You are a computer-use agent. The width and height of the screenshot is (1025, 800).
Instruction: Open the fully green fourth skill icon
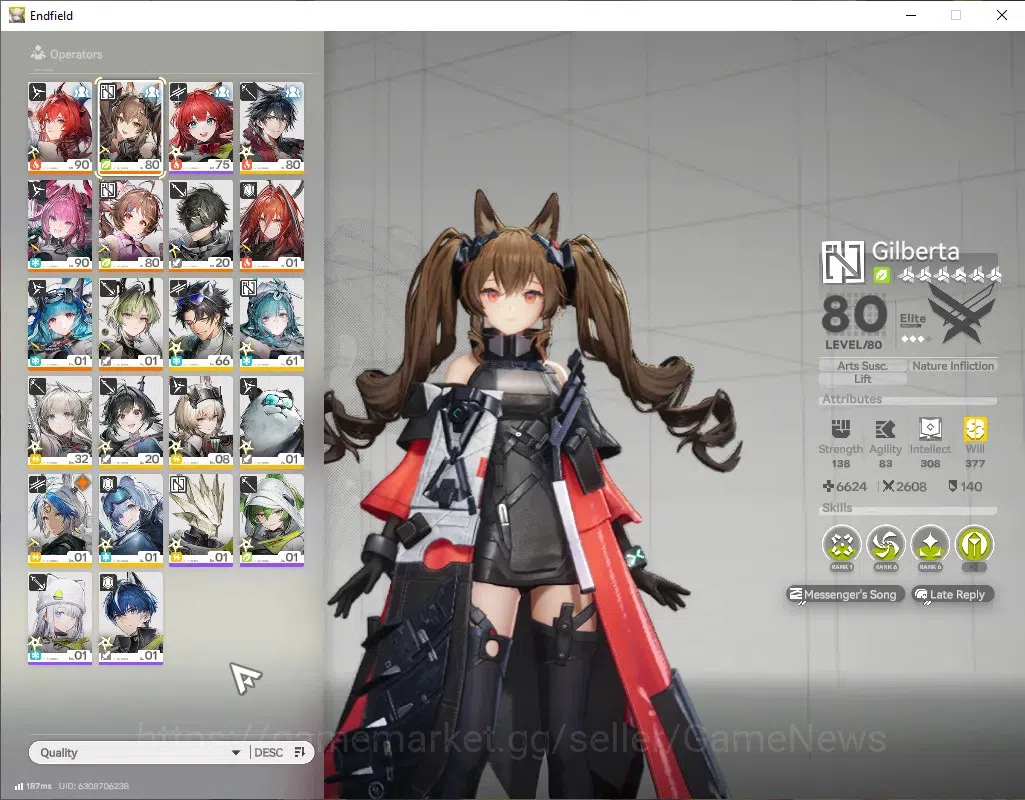974,544
